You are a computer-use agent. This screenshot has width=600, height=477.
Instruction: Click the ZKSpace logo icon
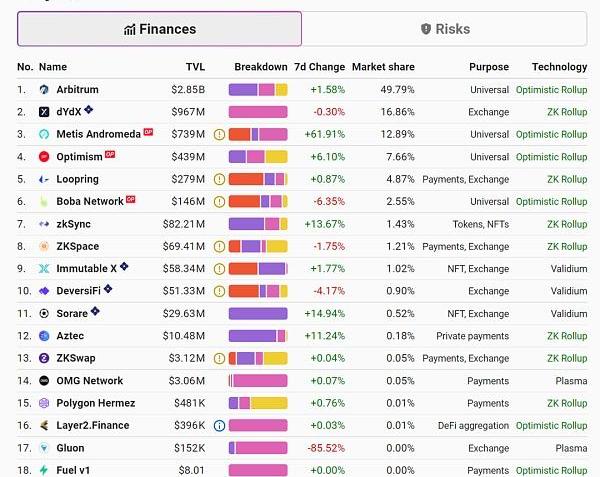pyautogui.click(x=44, y=246)
